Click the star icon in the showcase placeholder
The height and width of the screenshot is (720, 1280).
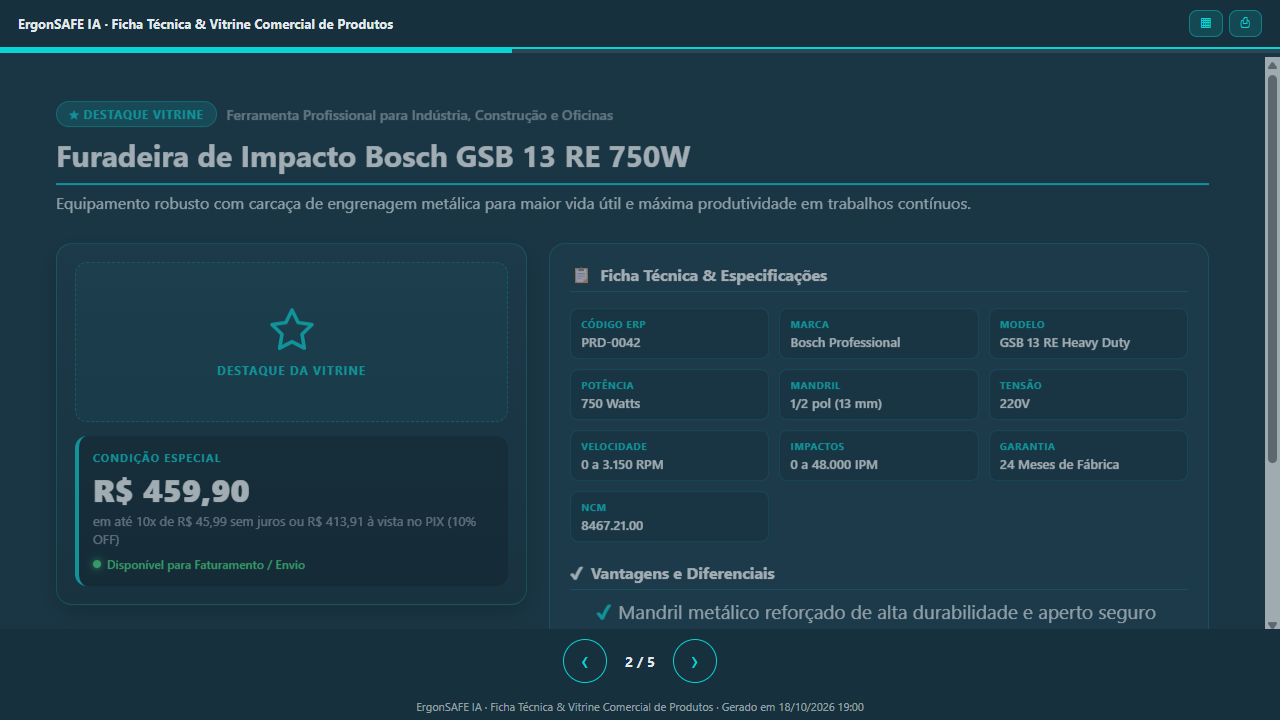[x=291, y=330]
